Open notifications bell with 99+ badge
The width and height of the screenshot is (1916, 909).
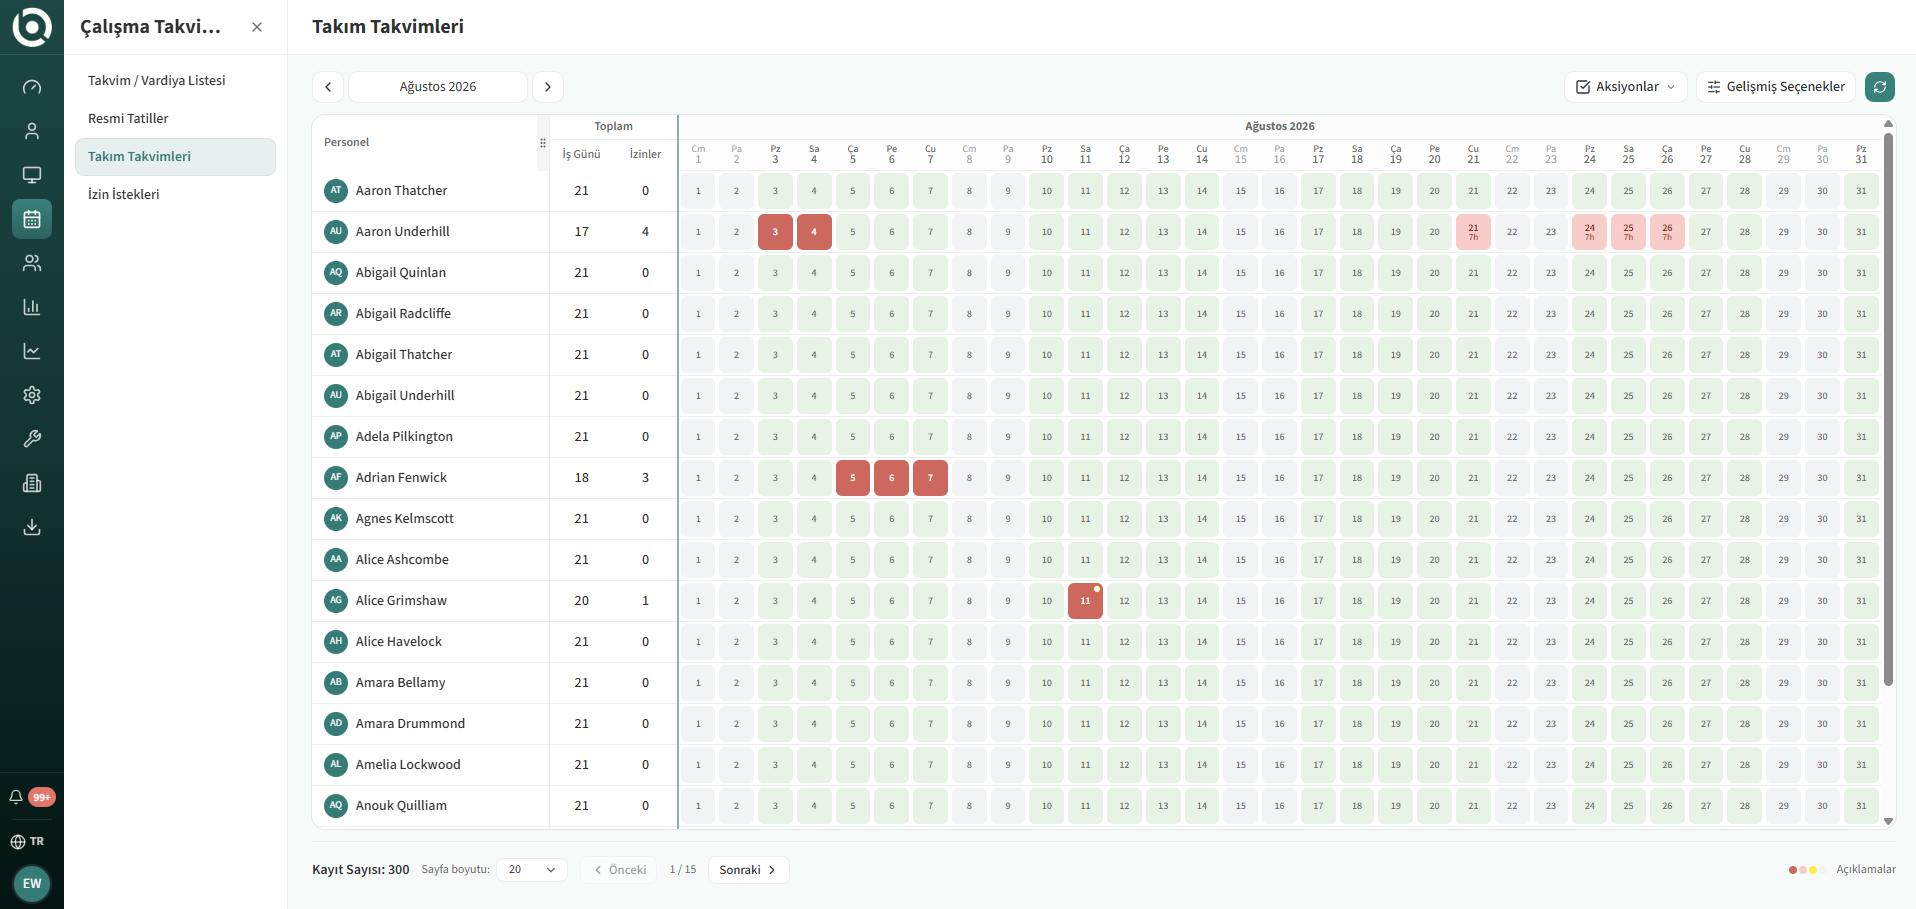coord(32,797)
